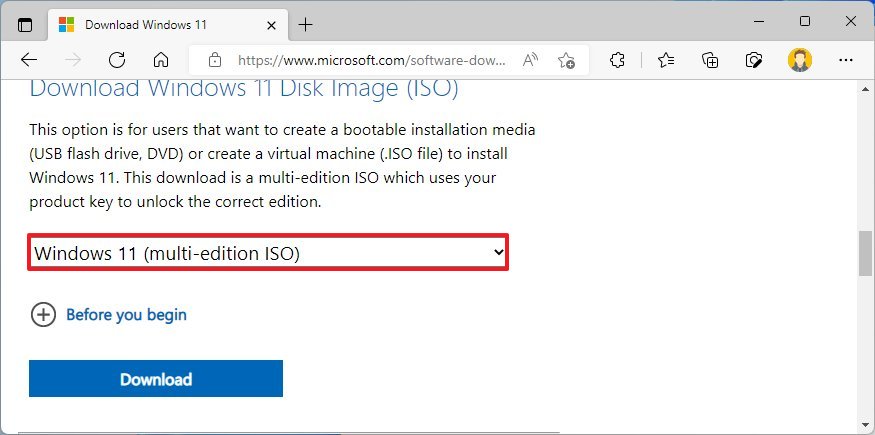
Task: Close the Download Windows 11 tab
Action: coord(269,24)
